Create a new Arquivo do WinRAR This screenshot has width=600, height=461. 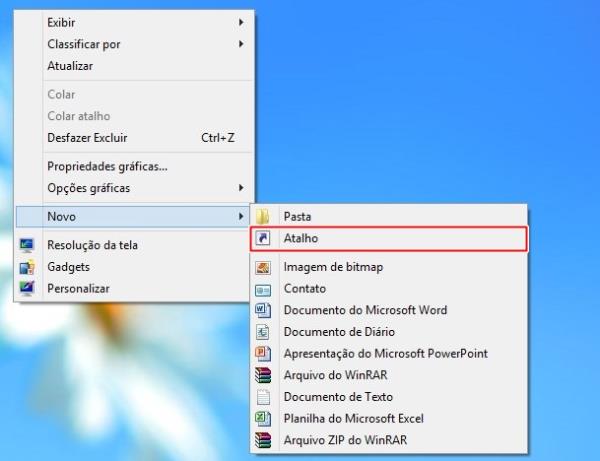pos(389,375)
